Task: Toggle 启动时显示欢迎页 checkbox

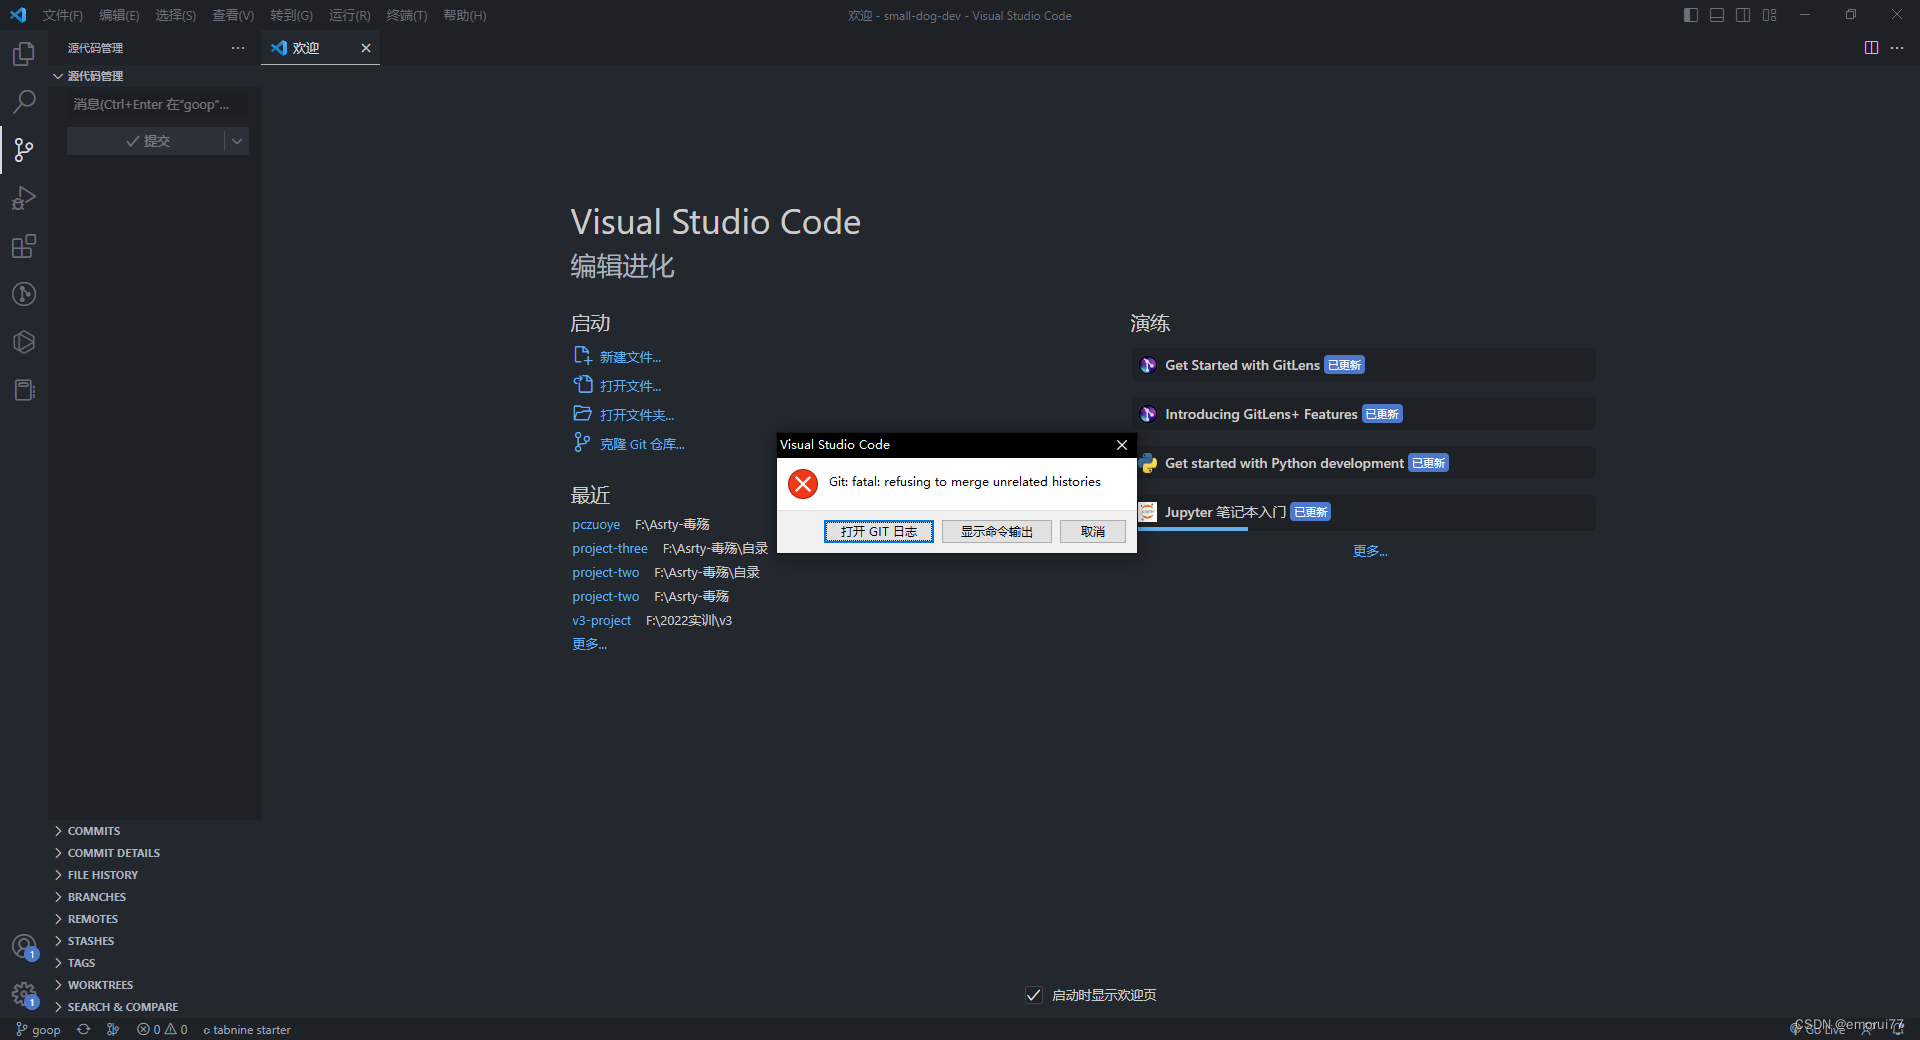Action: tap(1034, 995)
